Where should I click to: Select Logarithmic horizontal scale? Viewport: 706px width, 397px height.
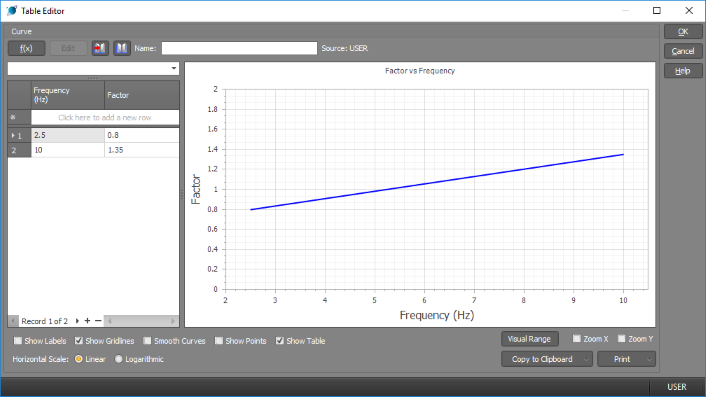coord(118,359)
